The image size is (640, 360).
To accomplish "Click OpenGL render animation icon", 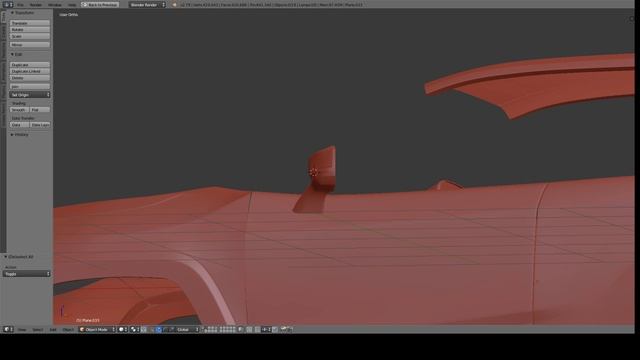I will coord(290,329).
